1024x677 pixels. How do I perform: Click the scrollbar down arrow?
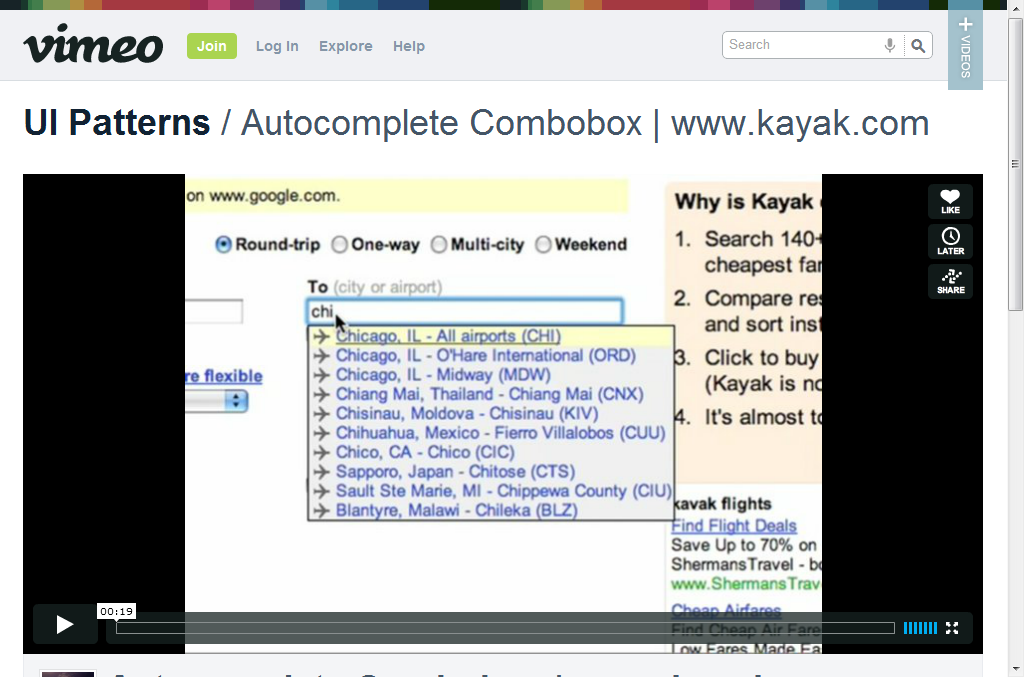click(x=1015, y=669)
